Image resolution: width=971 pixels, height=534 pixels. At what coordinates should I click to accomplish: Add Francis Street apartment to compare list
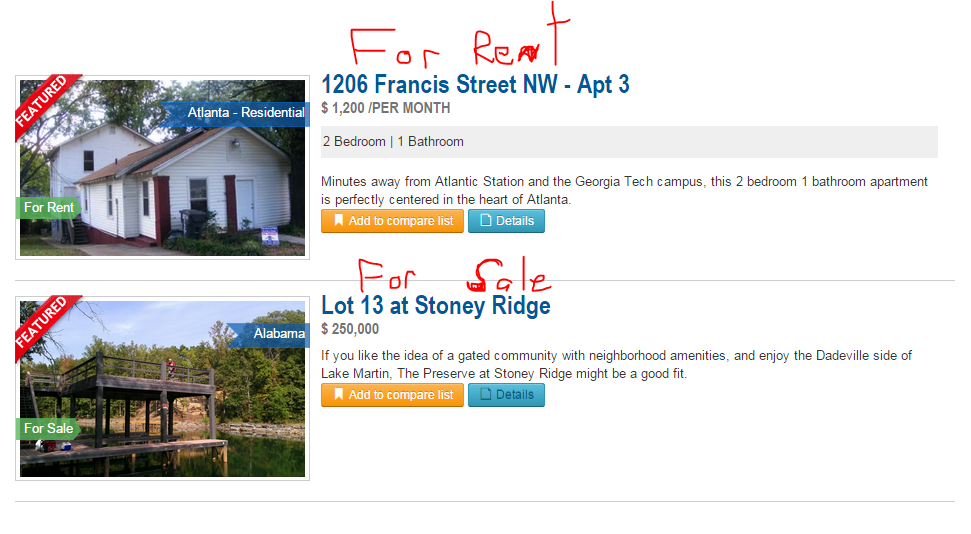[392, 221]
